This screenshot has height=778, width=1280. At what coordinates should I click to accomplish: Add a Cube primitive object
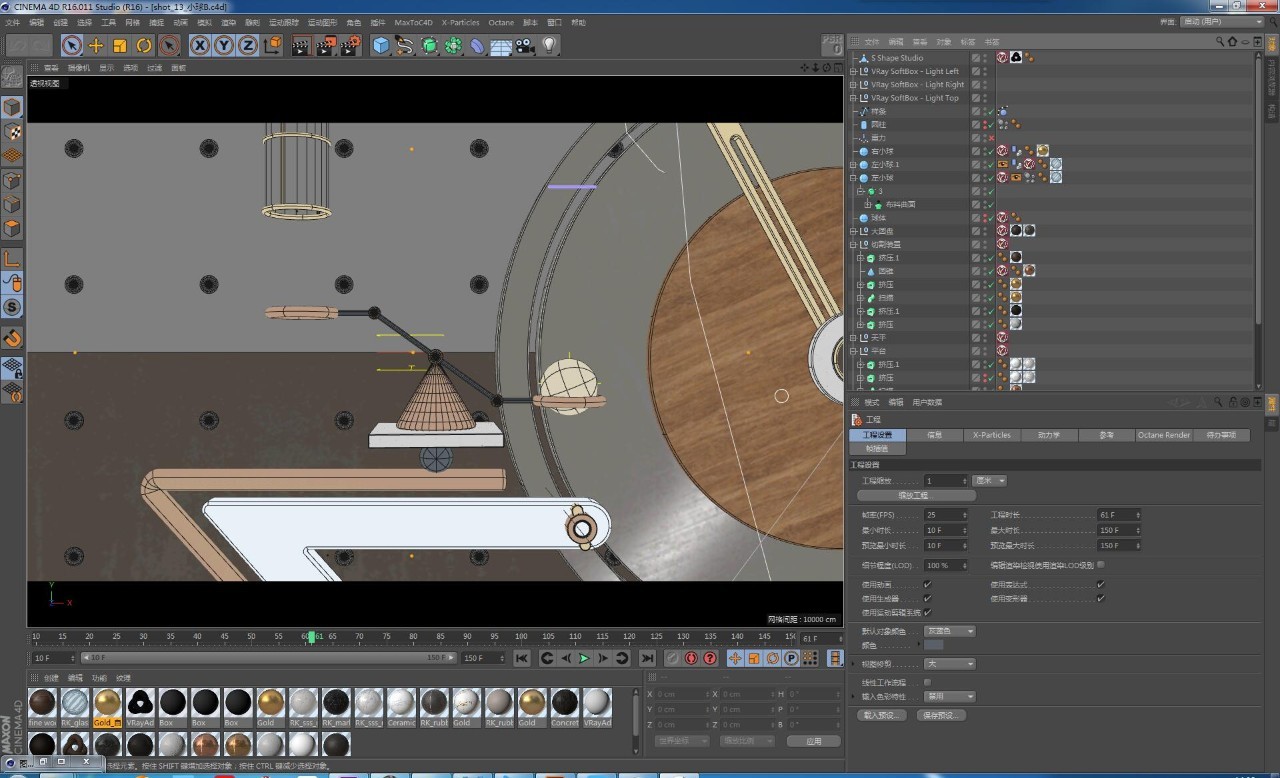381,45
